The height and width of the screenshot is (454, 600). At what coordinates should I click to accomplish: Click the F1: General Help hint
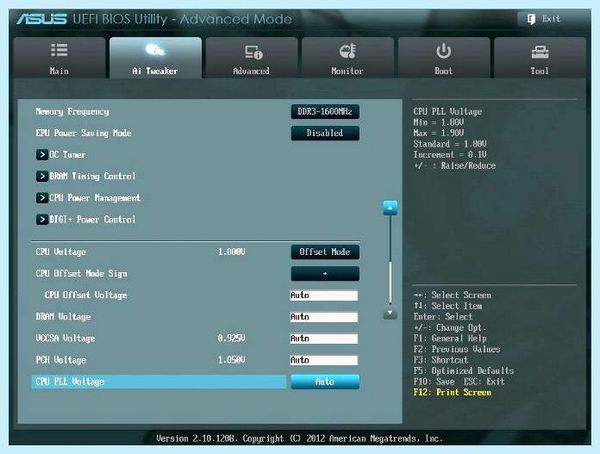point(450,338)
